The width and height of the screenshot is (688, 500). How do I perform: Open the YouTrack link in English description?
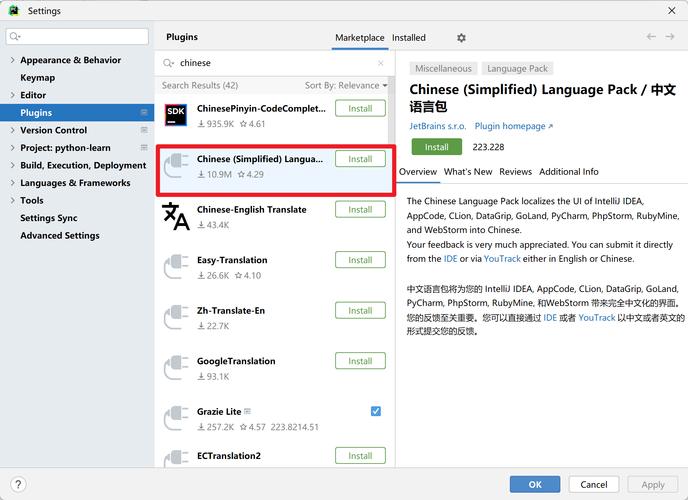[x=502, y=259]
